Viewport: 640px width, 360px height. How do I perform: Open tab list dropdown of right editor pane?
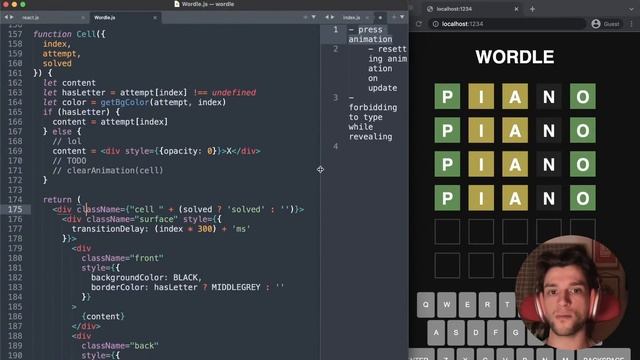pos(402,17)
